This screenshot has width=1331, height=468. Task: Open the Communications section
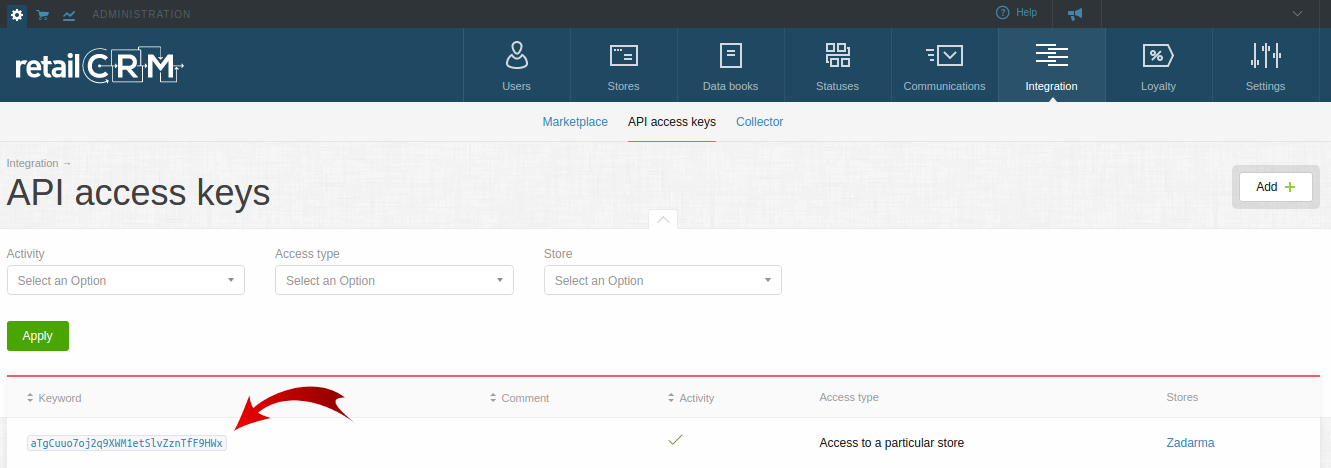pyautogui.click(x=945, y=65)
